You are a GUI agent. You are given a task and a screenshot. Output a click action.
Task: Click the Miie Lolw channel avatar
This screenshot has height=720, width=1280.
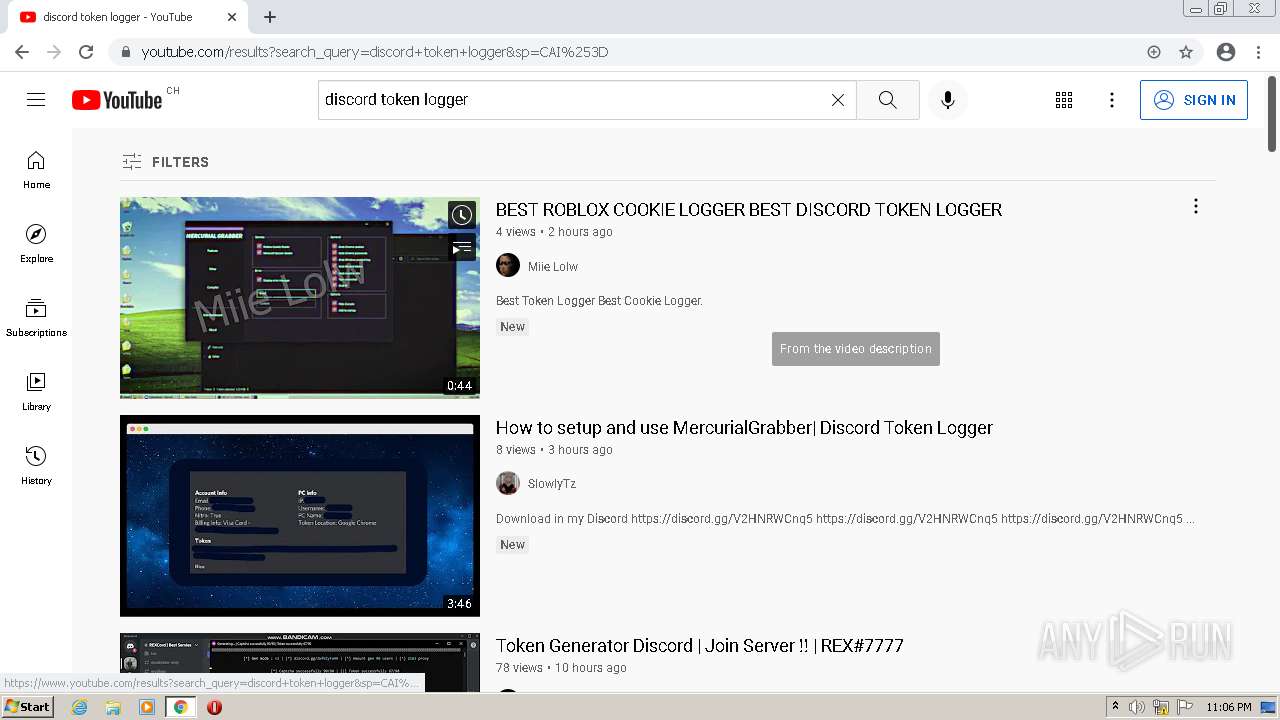click(508, 265)
